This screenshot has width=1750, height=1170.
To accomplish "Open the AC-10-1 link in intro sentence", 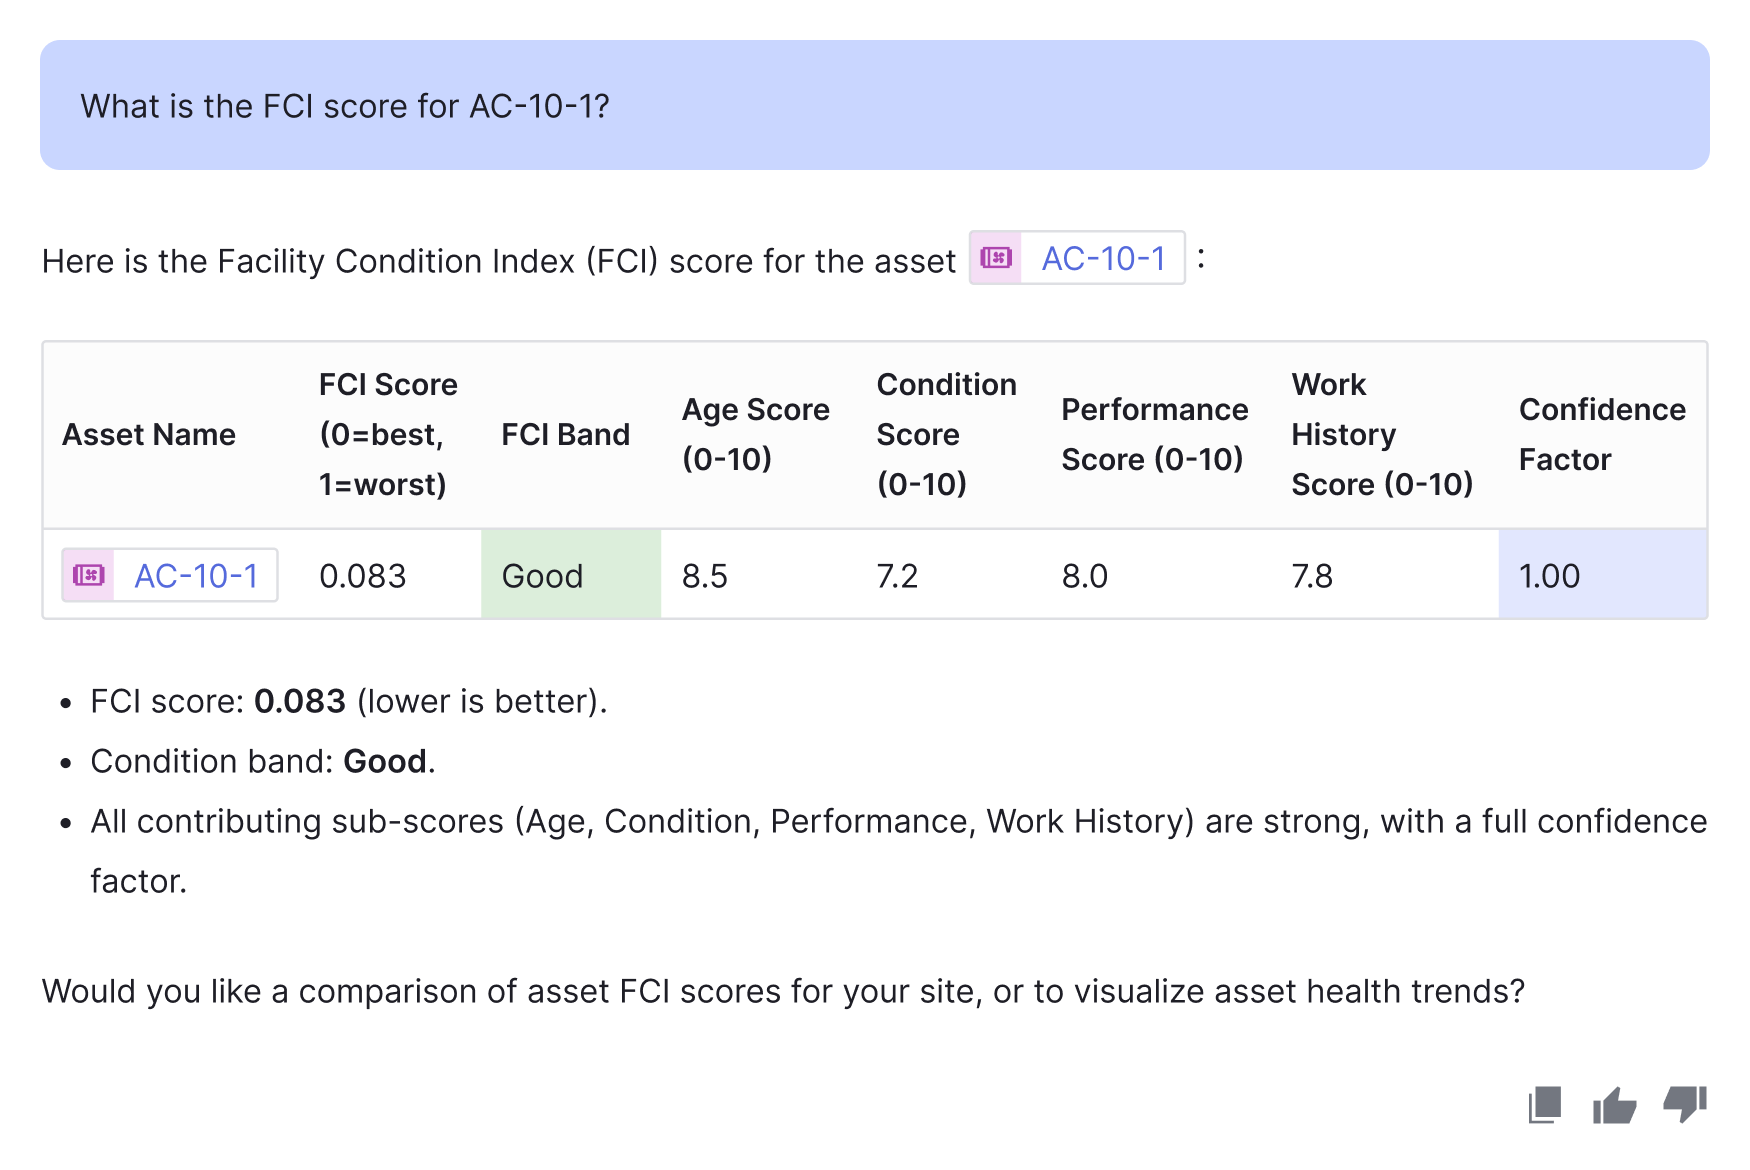I will tap(1103, 258).
